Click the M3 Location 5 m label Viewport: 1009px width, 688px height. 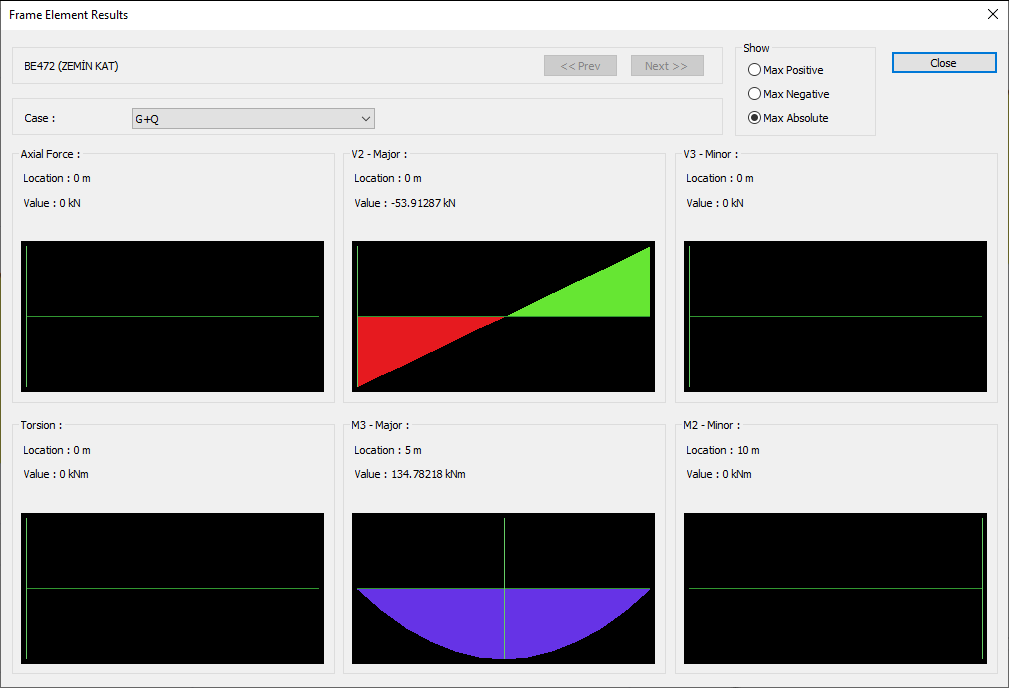[387, 450]
